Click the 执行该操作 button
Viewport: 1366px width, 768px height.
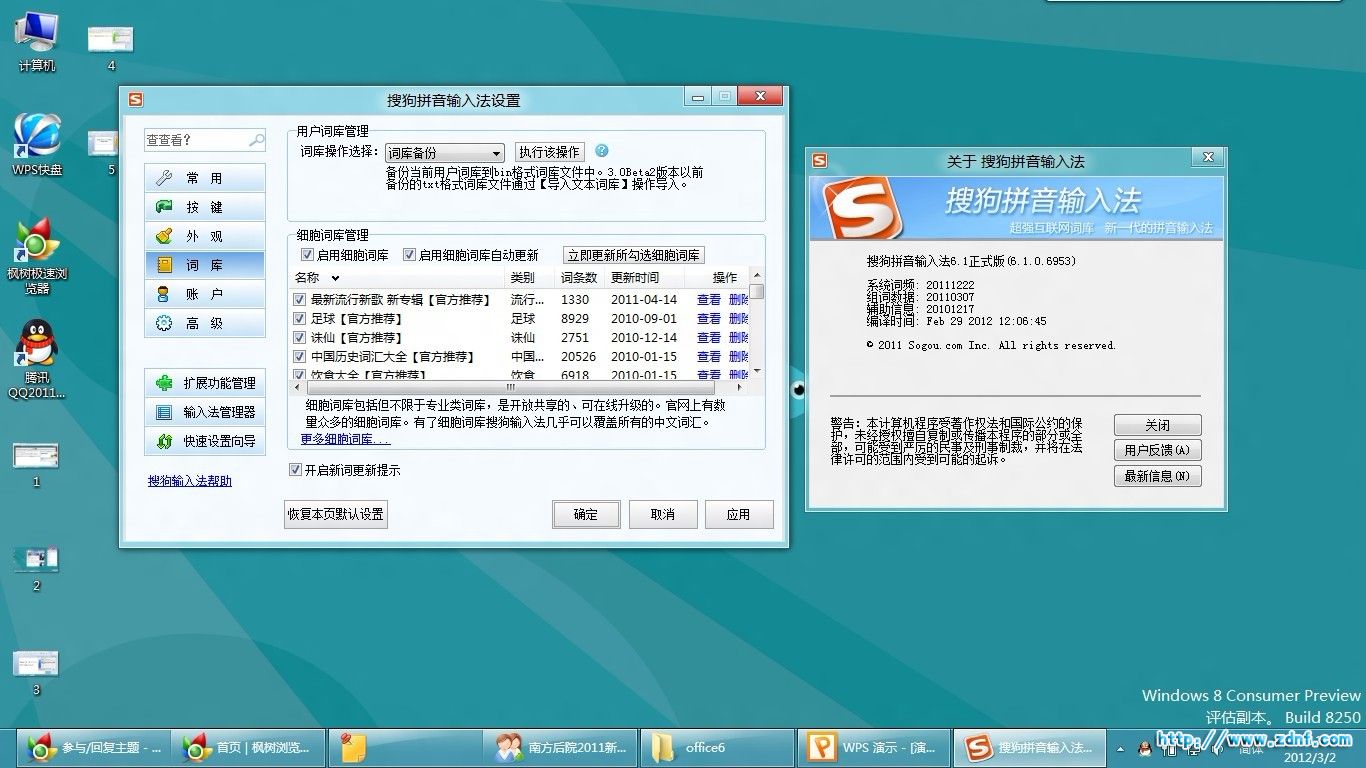[x=549, y=152]
